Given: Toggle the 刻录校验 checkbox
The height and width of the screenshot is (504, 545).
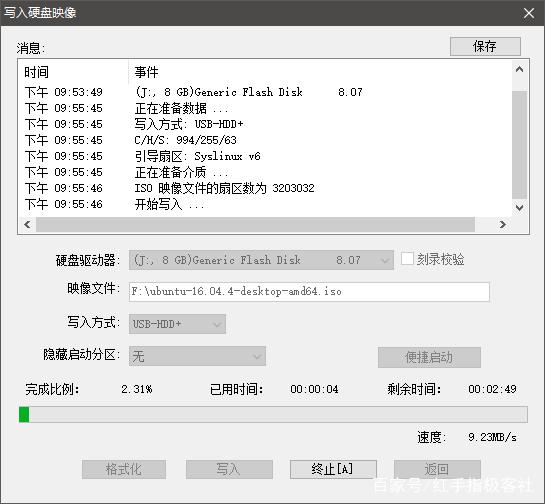Looking at the screenshot, I should (x=407, y=259).
